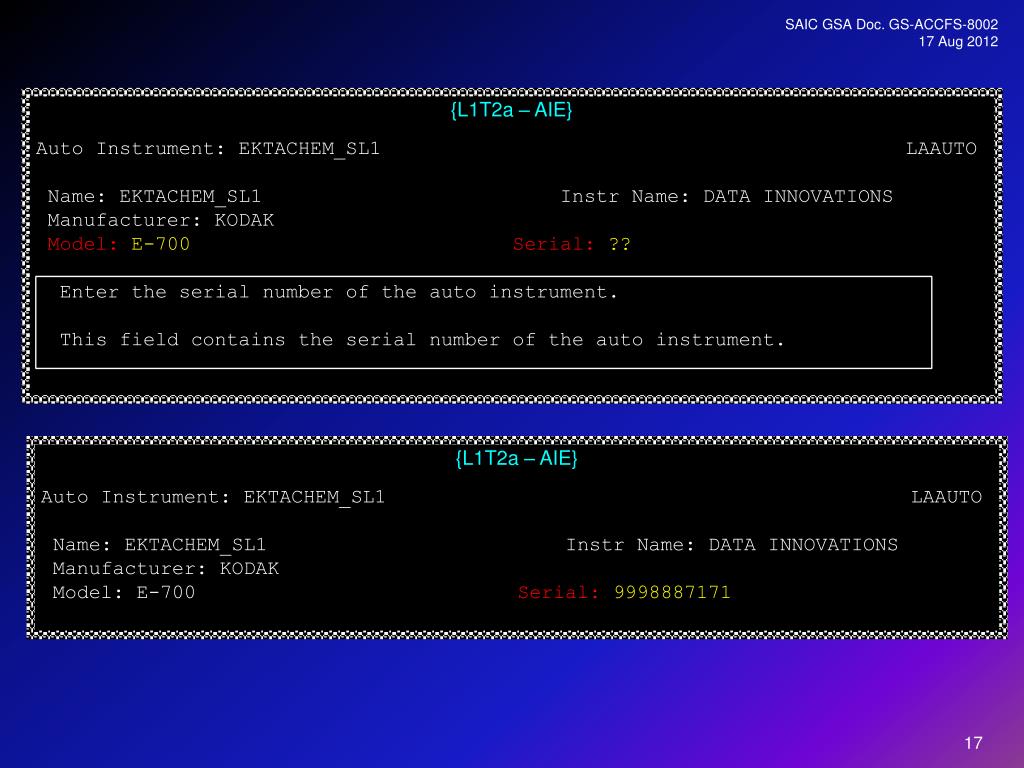Select Manufacturer: KODAK in lower screen
Image resolution: width=1024 pixels, height=768 pixels.
point(166,568)
